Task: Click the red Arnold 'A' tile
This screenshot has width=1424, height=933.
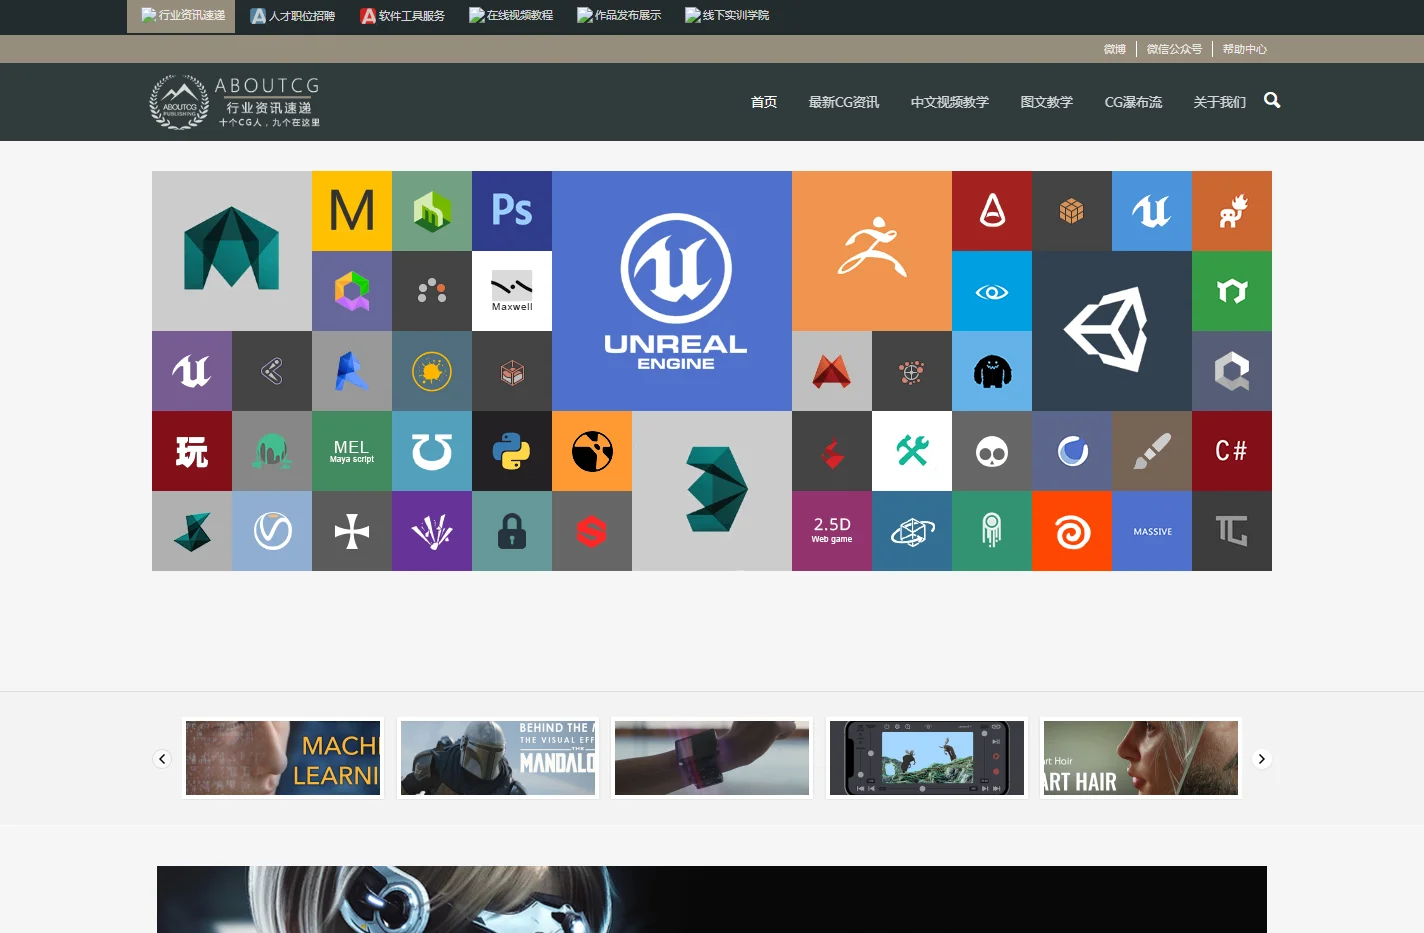Action: tap(992, 211)
